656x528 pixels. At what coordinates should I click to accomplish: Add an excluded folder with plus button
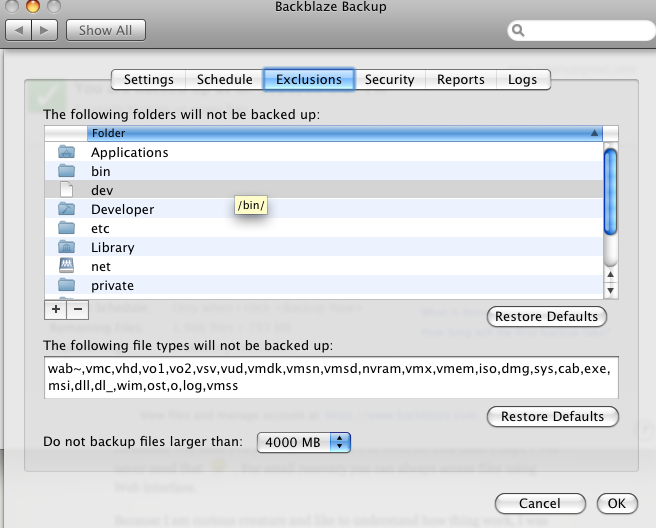point(56,309)
